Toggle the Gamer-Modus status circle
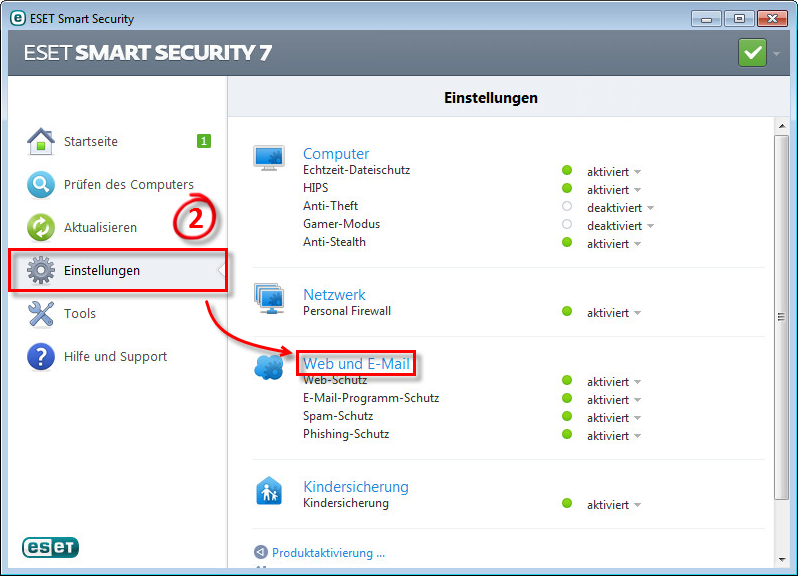 pos(567,226)
